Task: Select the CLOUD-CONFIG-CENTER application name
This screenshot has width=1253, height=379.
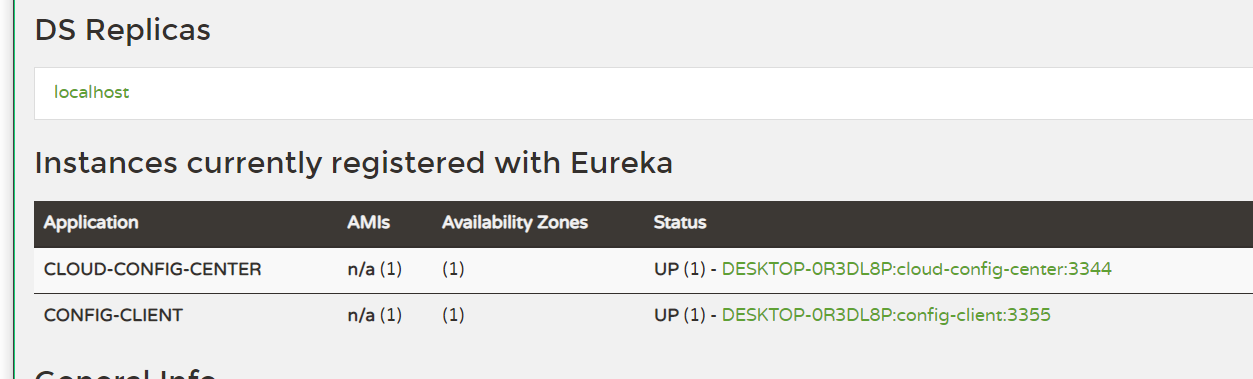Action: [153, 269]
